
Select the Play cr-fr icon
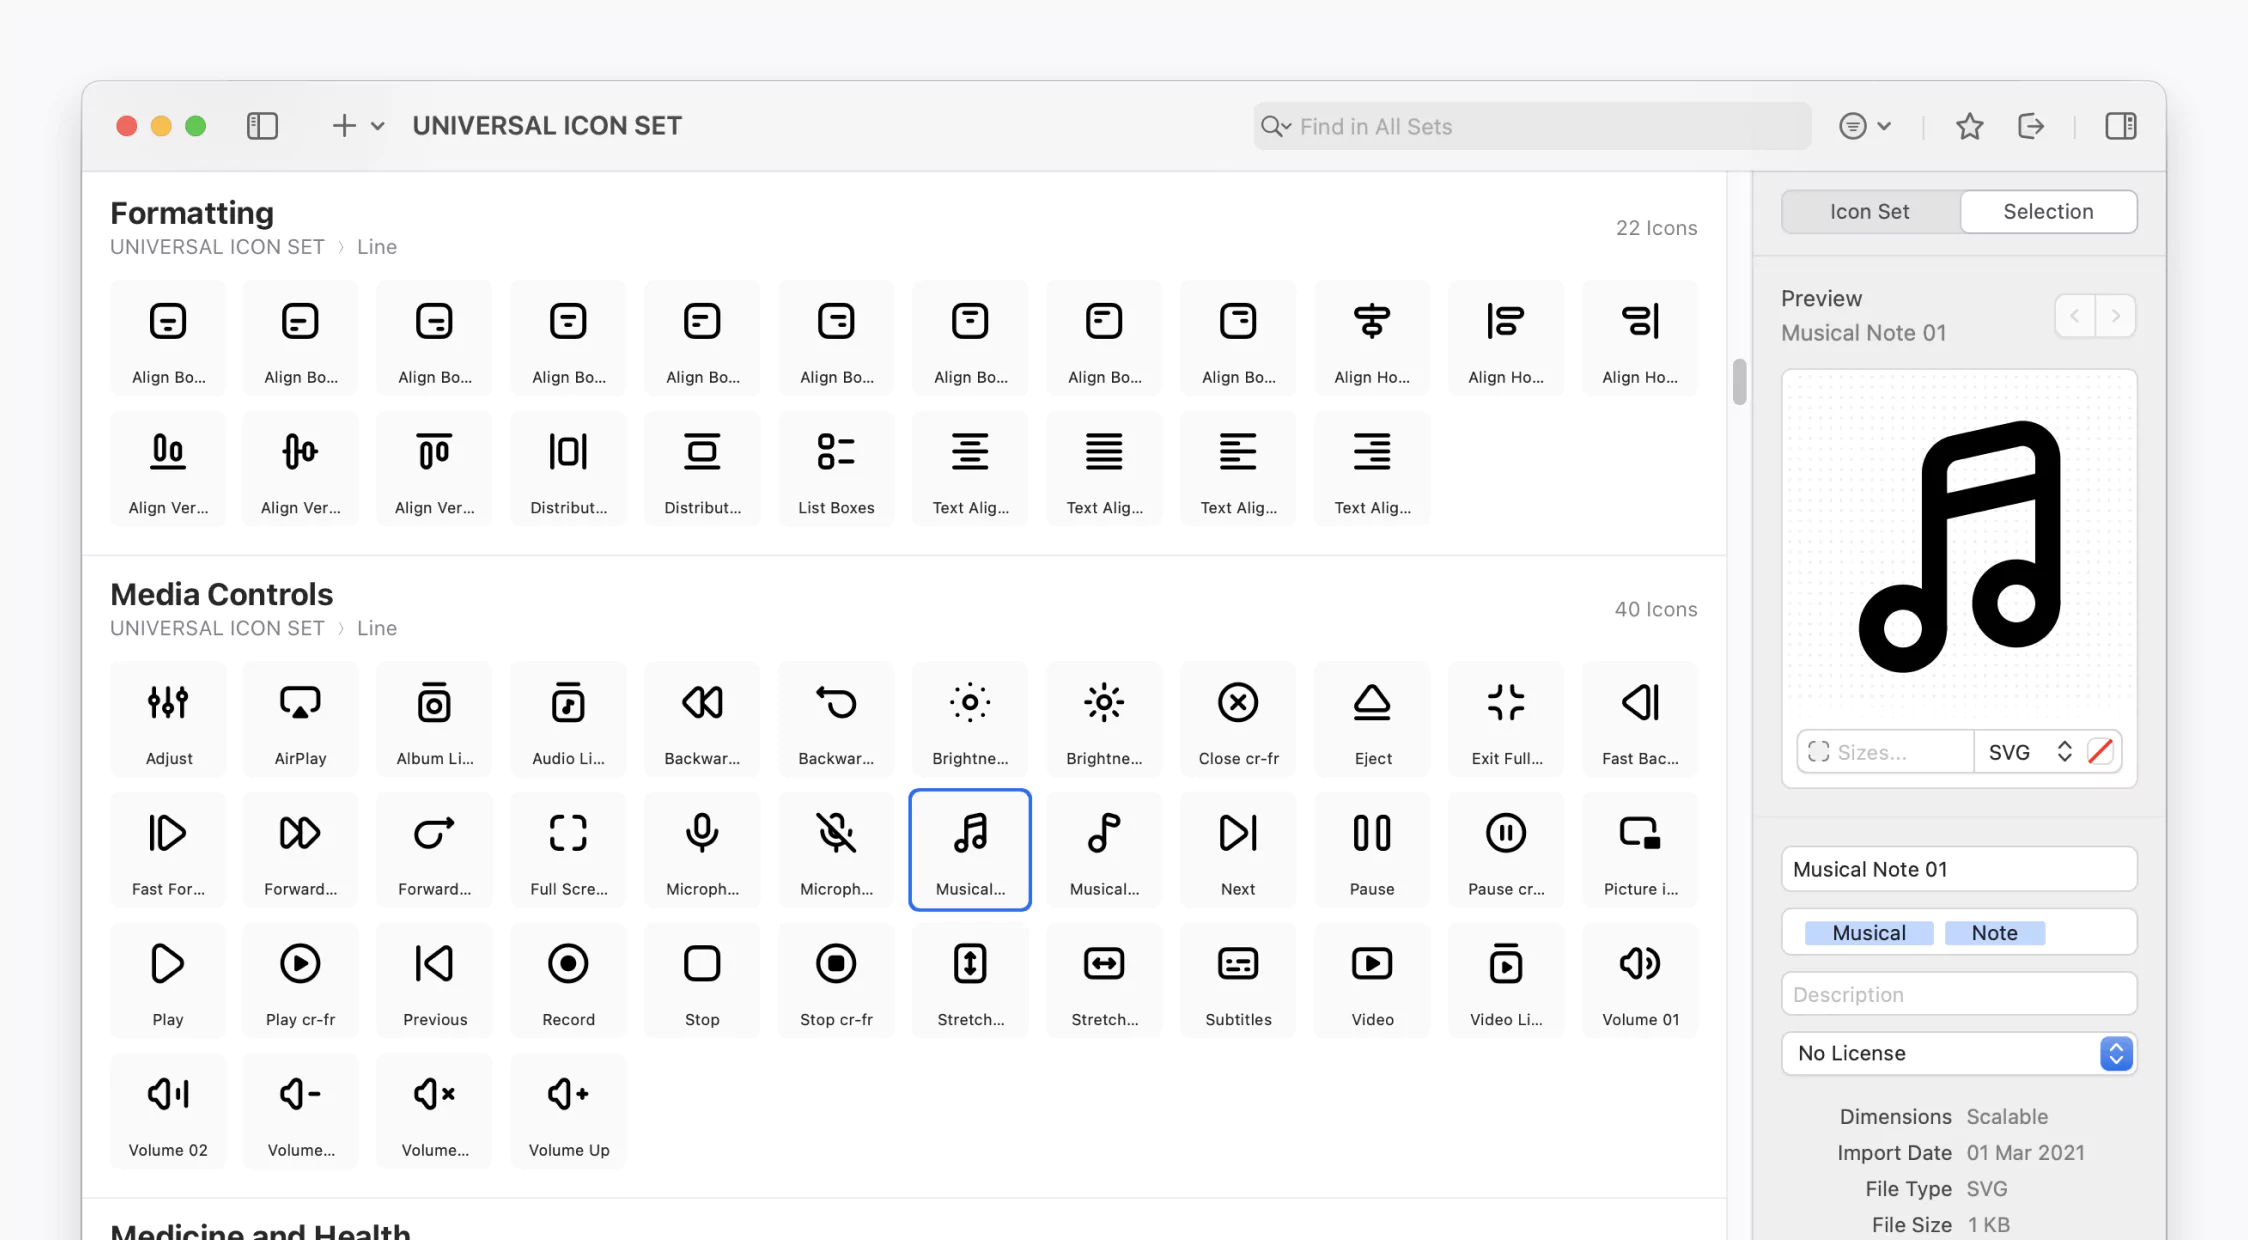tap(301, 981)
